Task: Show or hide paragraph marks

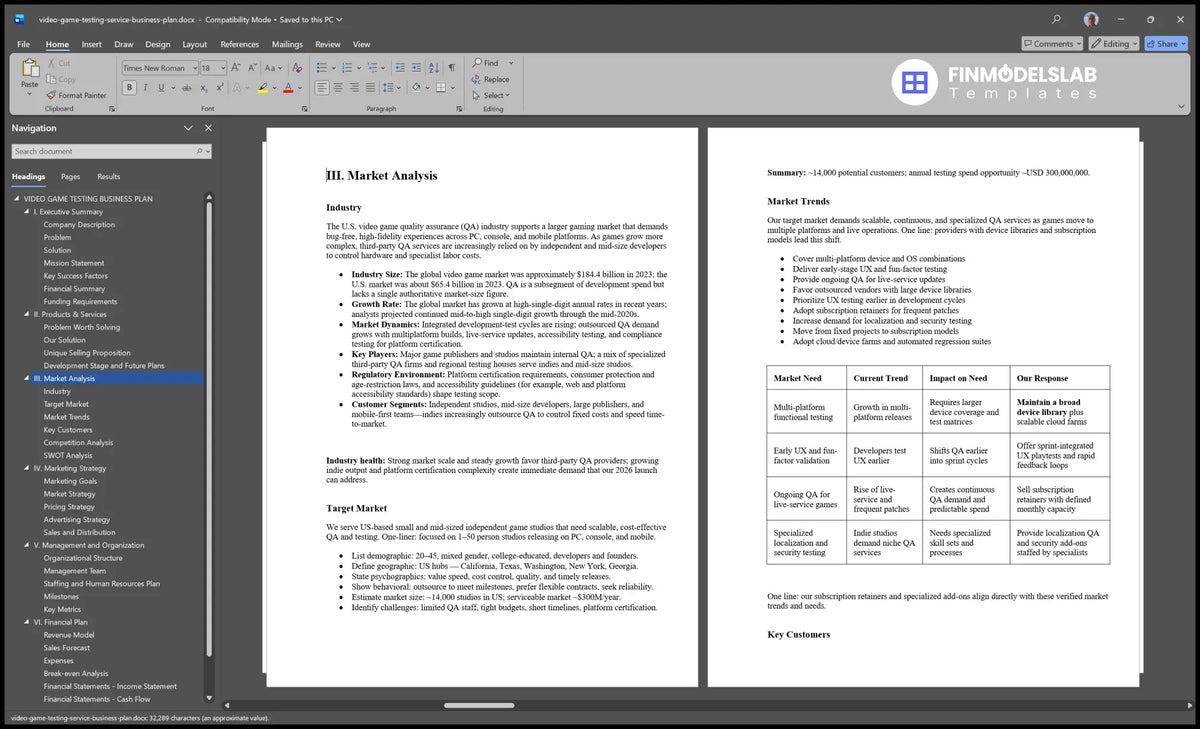Action: point(451,68)
